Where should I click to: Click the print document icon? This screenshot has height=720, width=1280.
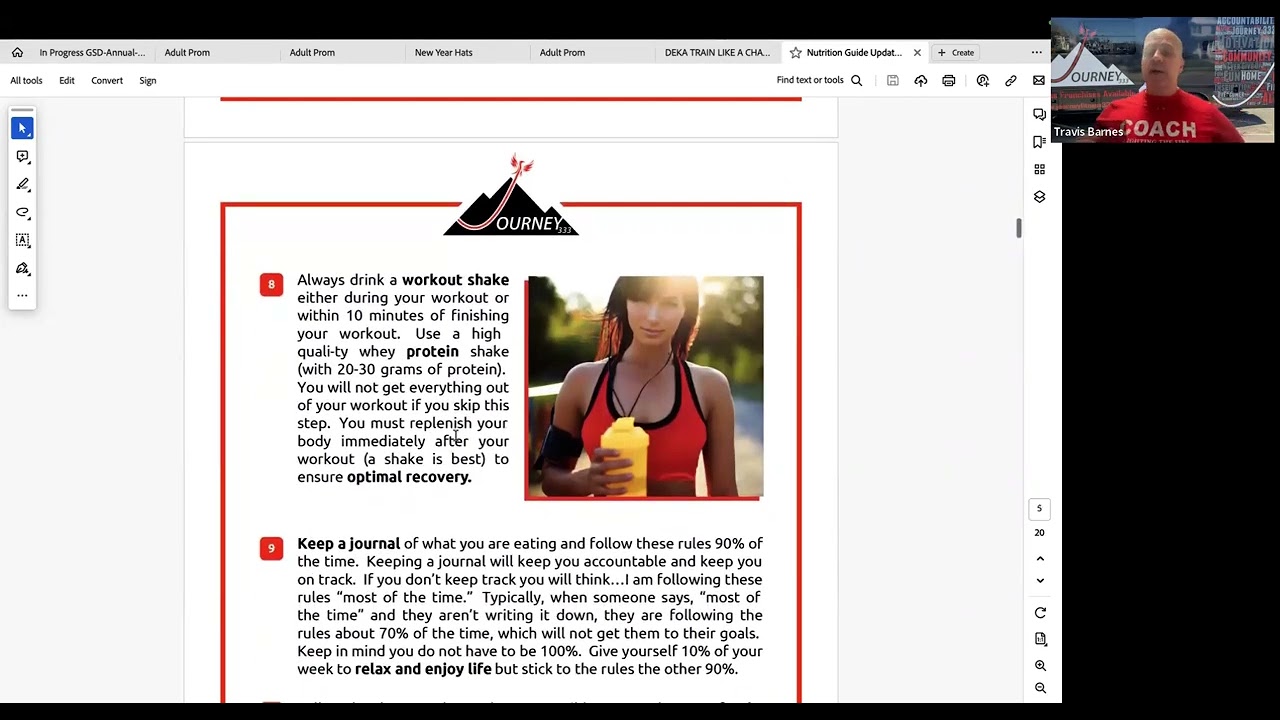(948, 80)
